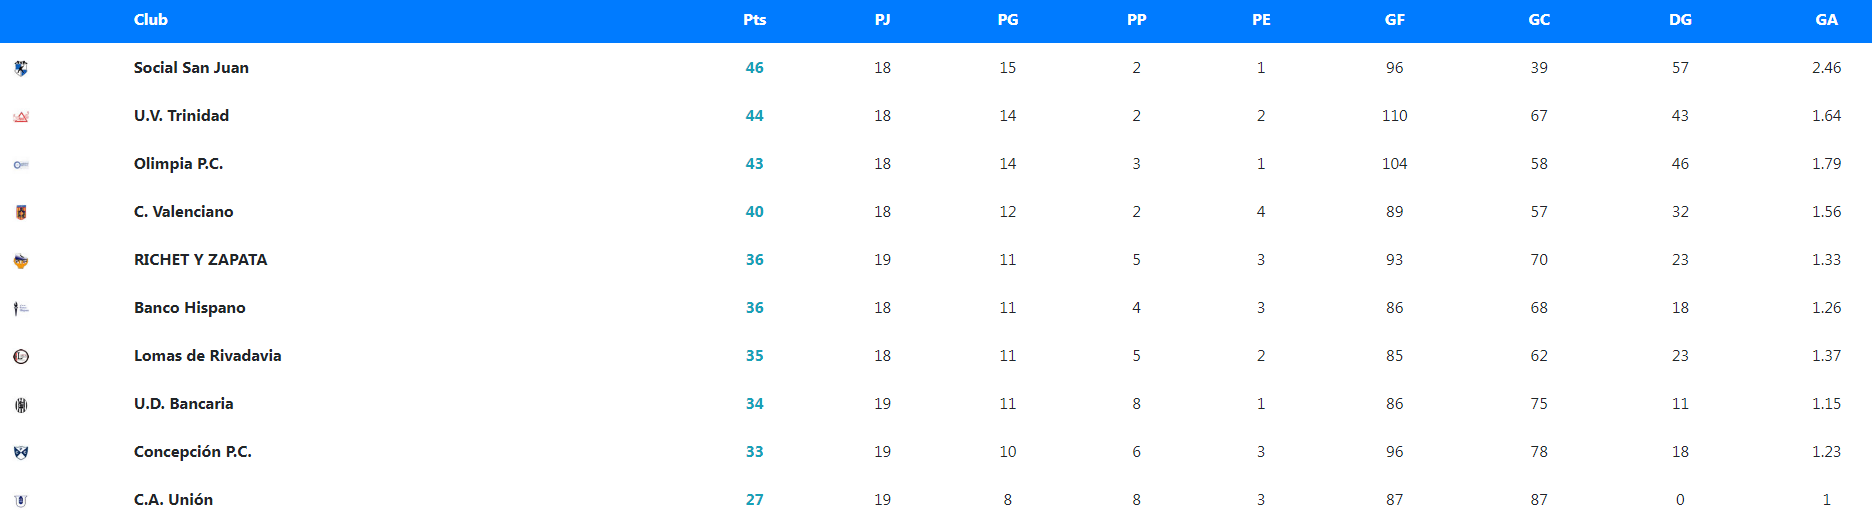The height and width of the screenshot is (519, 1872).
Task: Click the DG column header
Action: (1680, 20)
